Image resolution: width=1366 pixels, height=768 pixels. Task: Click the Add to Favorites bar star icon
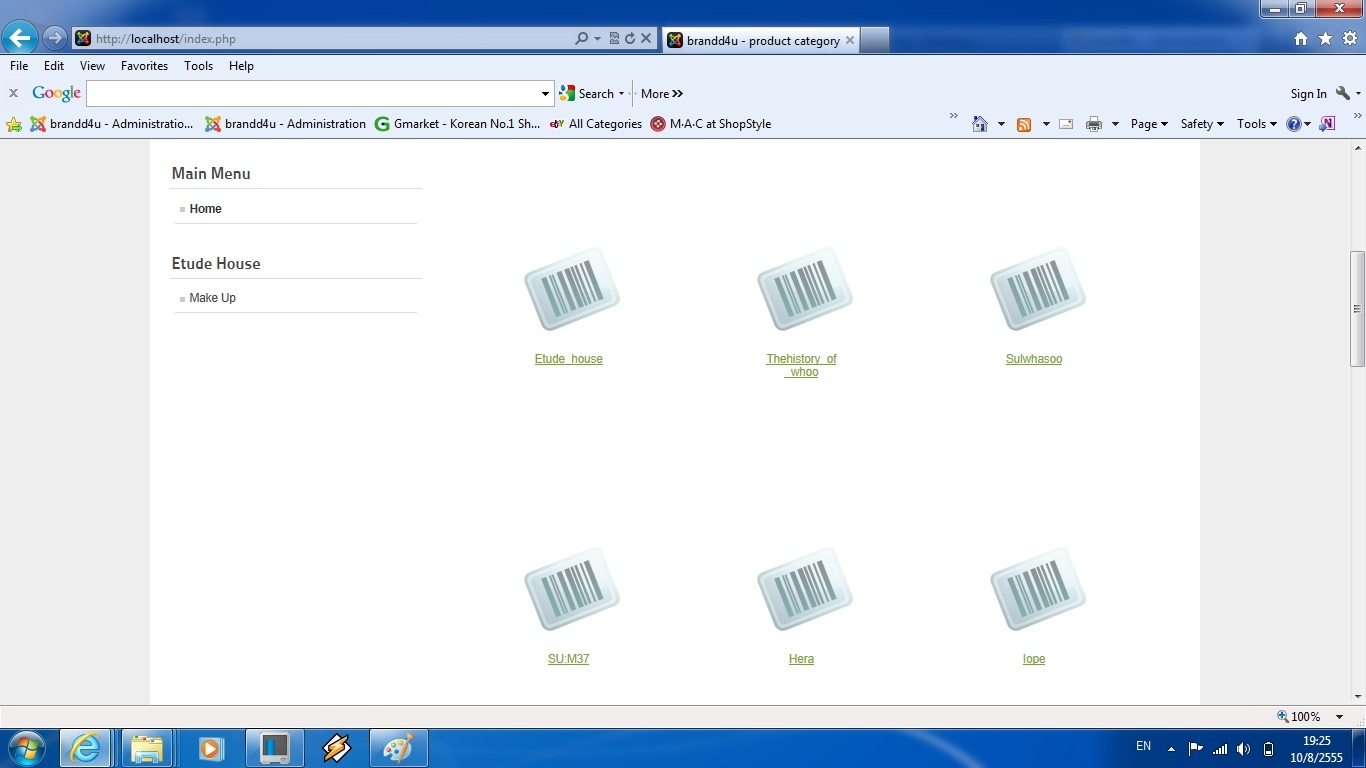click(14, 124)
